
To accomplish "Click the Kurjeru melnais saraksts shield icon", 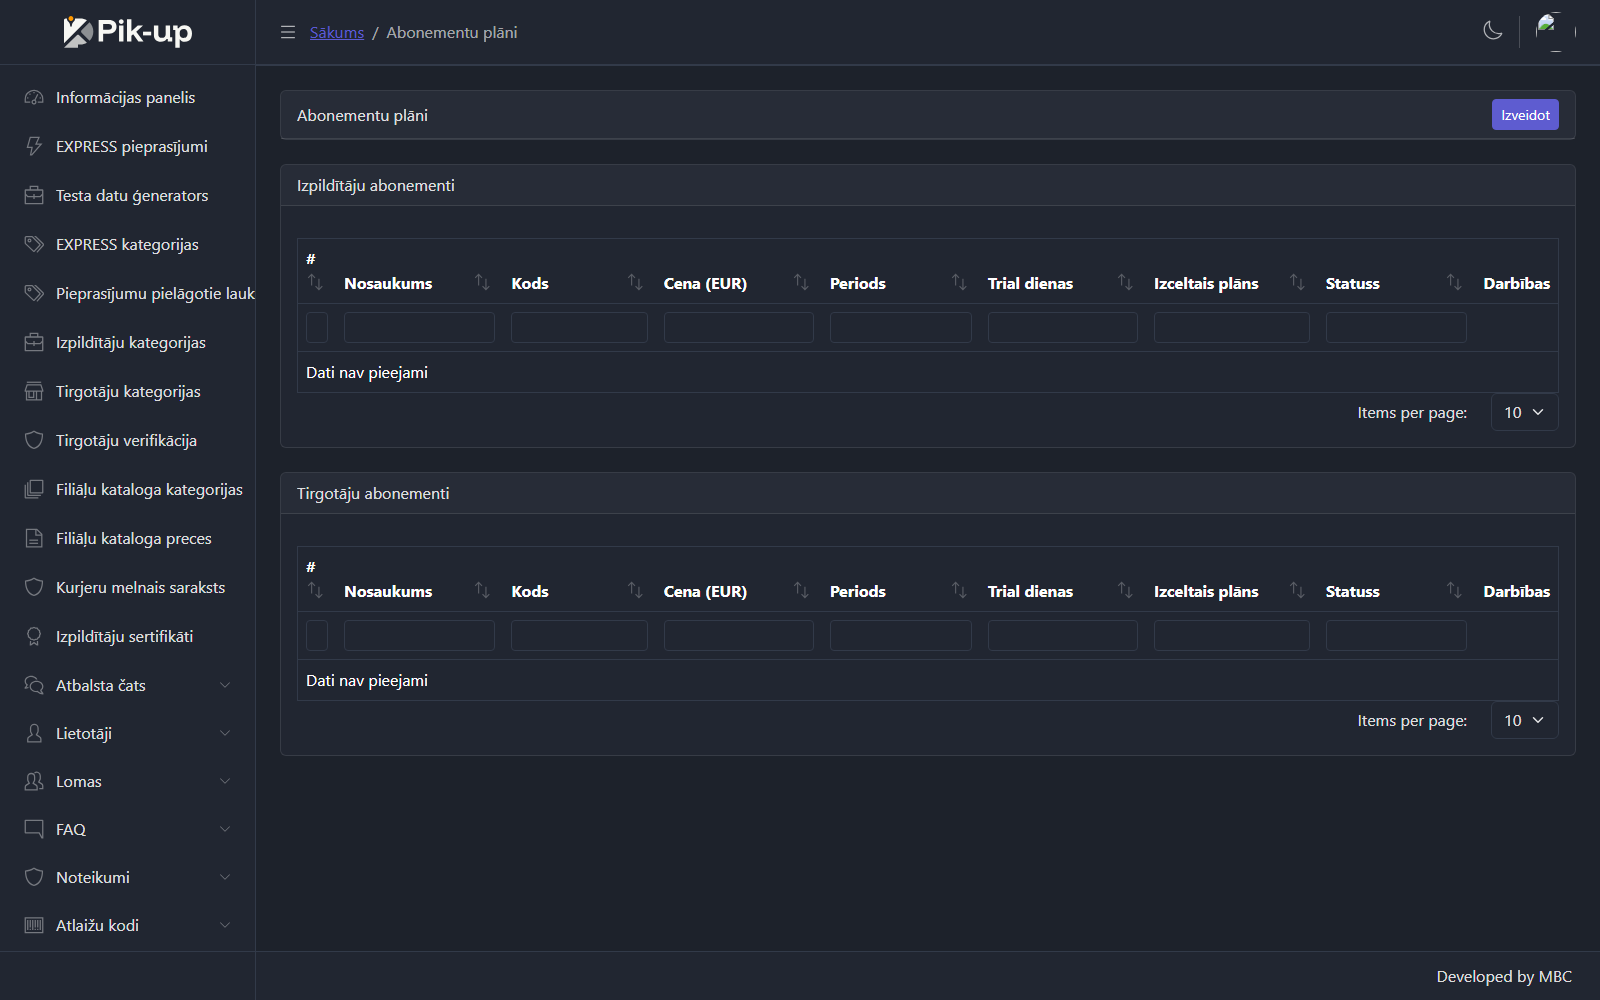I will (34, 587).
